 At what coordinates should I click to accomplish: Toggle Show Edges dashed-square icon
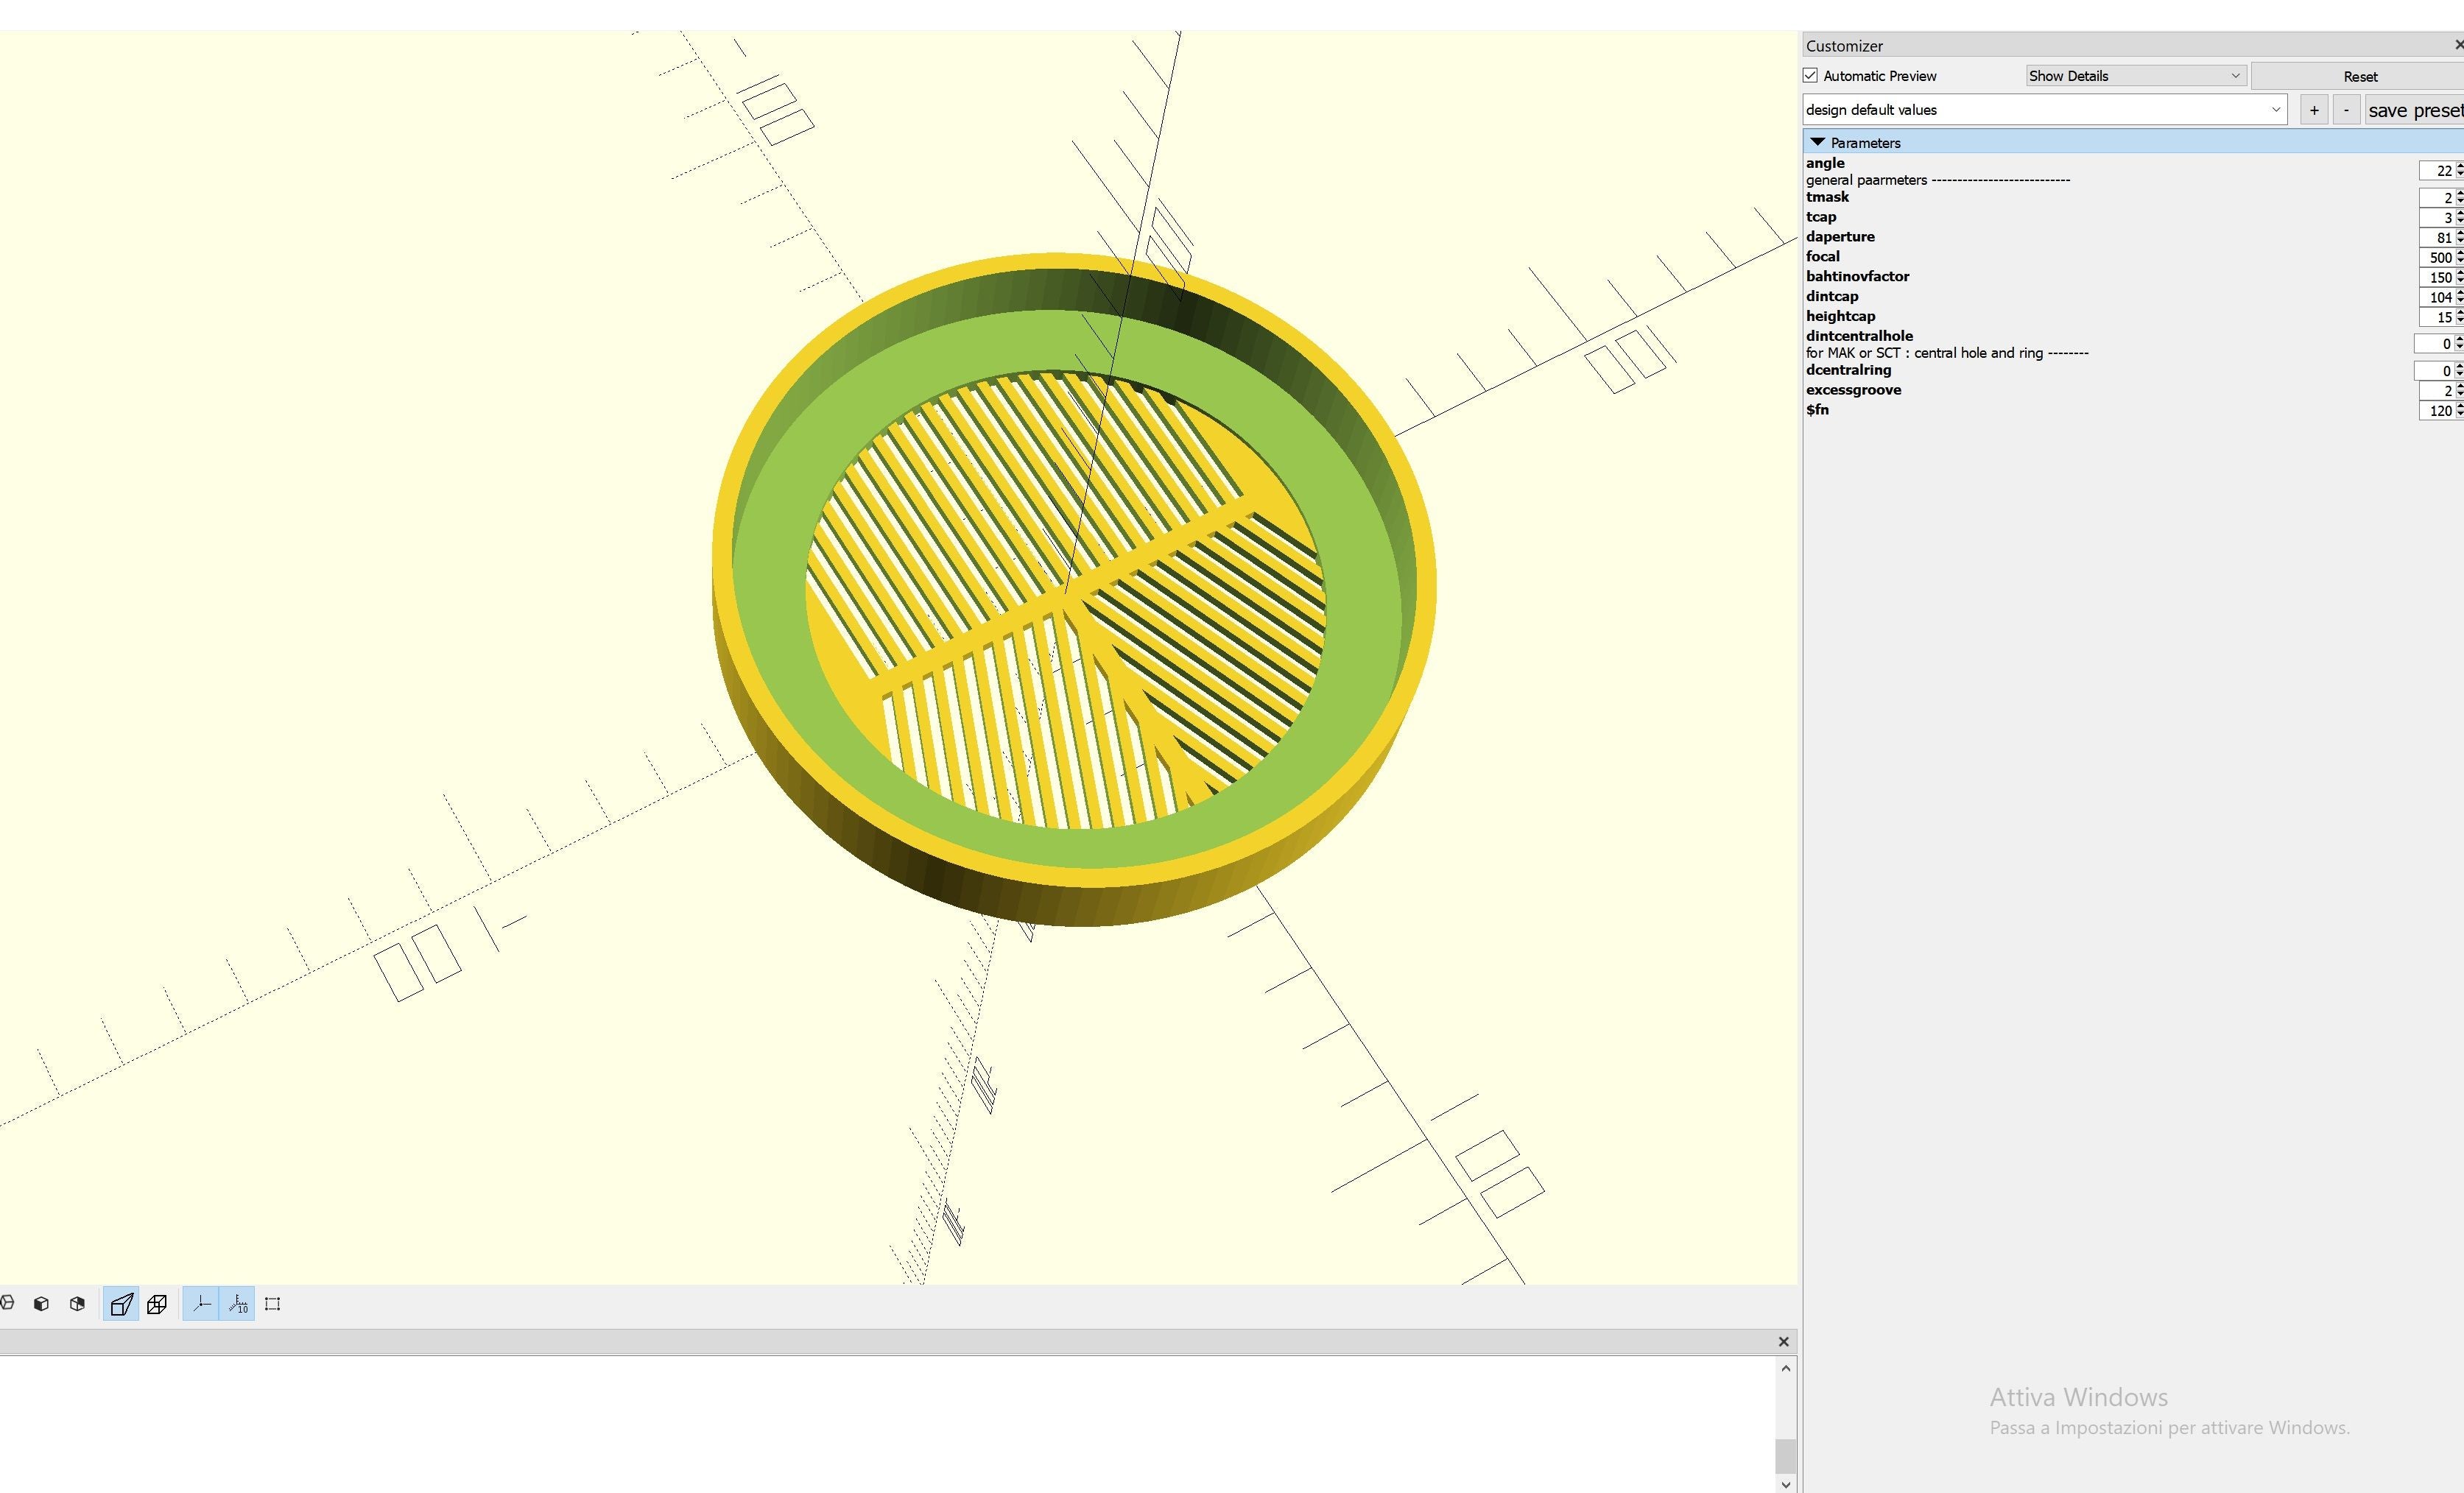[x=272, y=1304]
